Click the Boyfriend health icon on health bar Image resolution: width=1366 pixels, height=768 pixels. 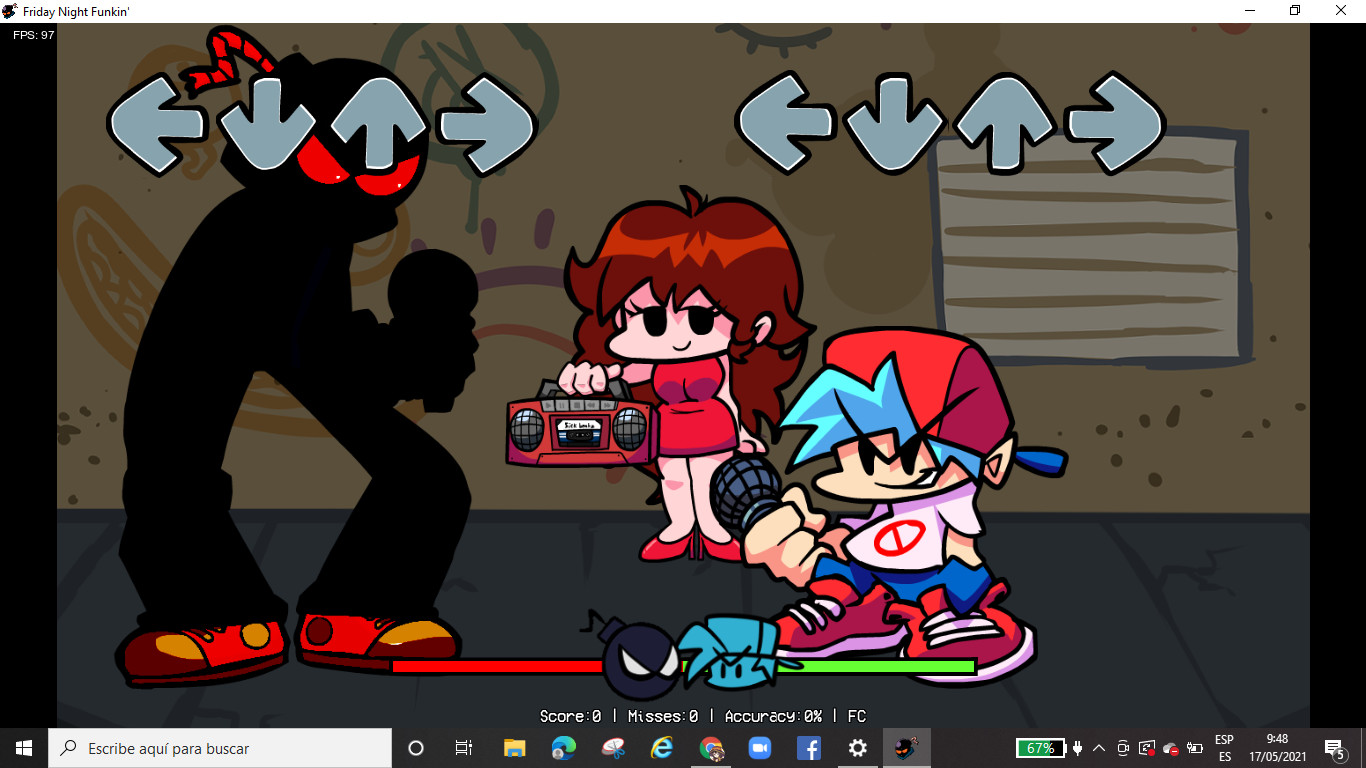pos(730,654)
